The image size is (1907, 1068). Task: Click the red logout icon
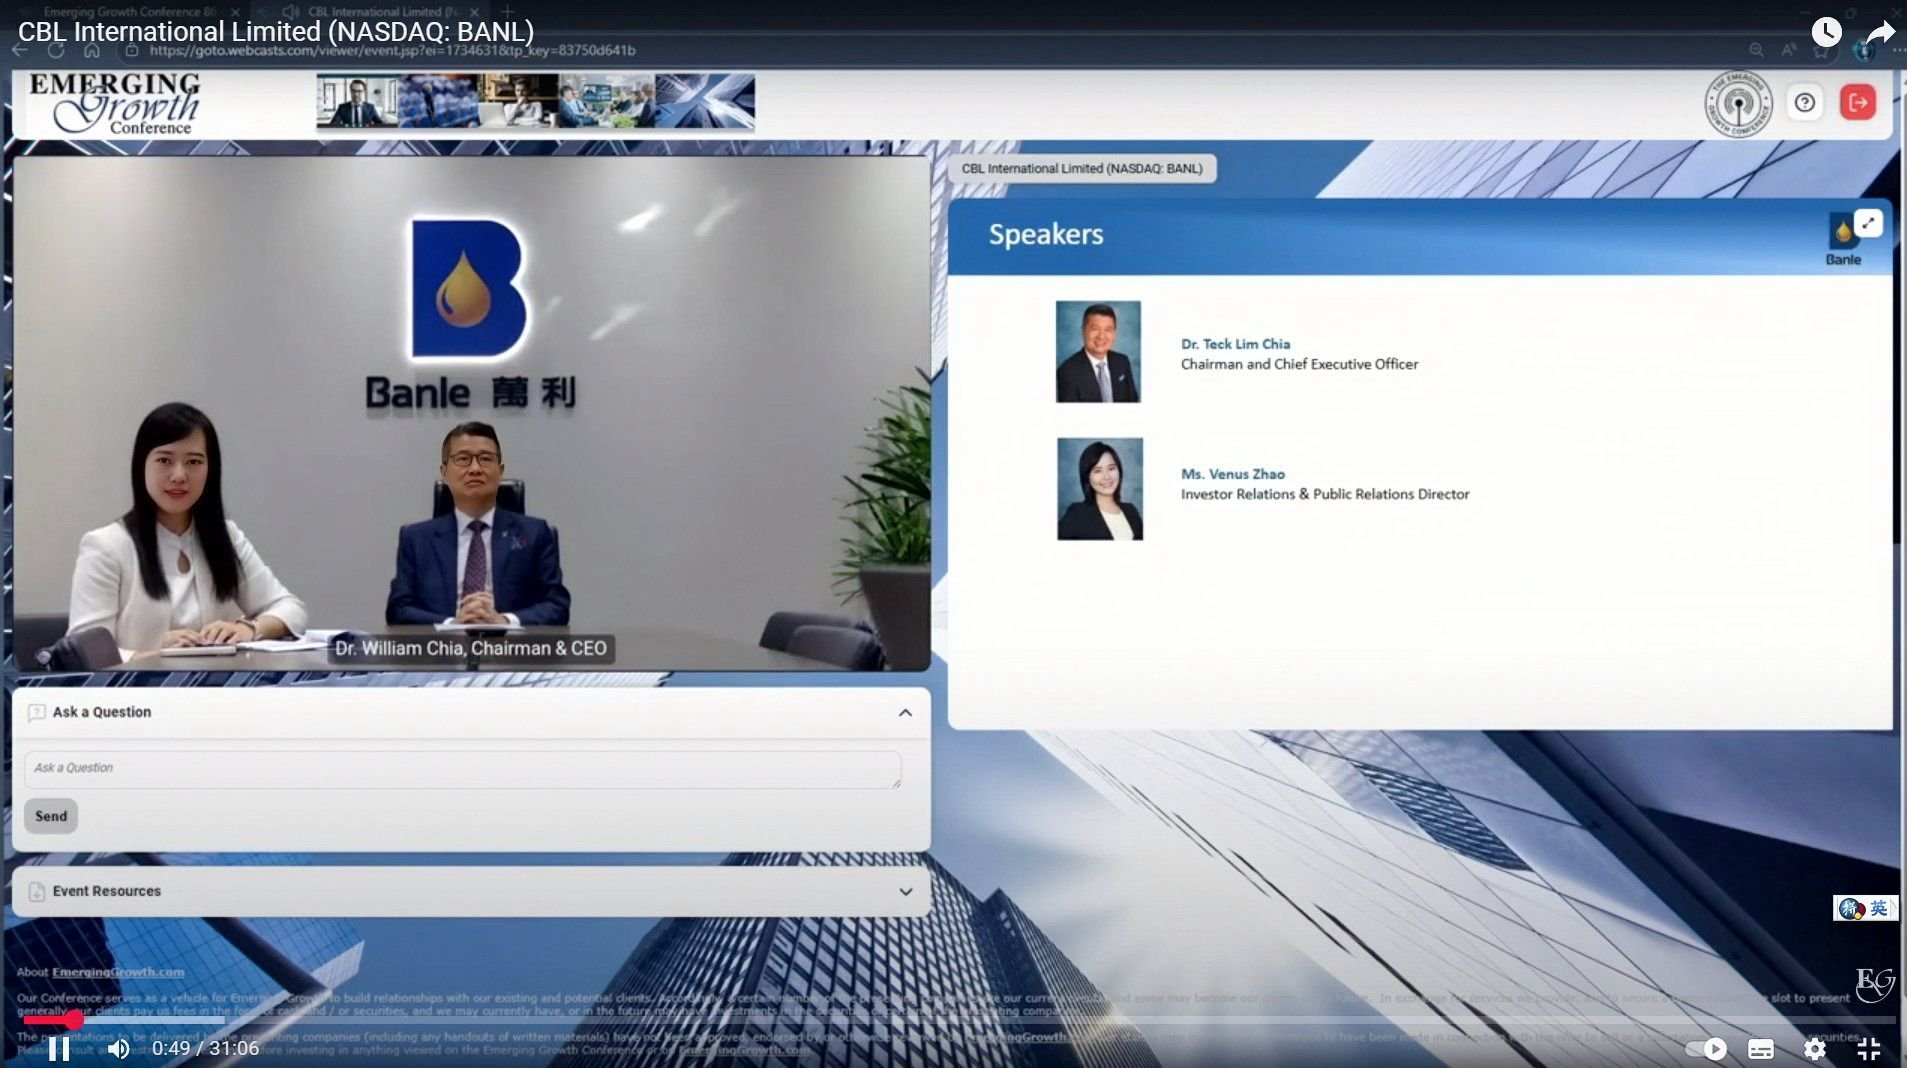1857,103
